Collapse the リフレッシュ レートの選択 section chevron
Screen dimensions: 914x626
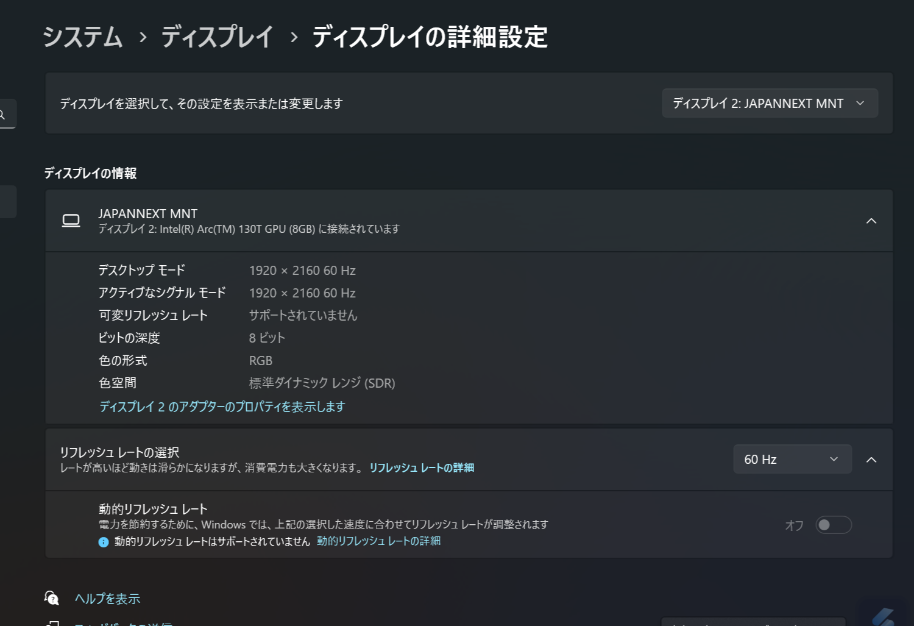click(871, 460)
